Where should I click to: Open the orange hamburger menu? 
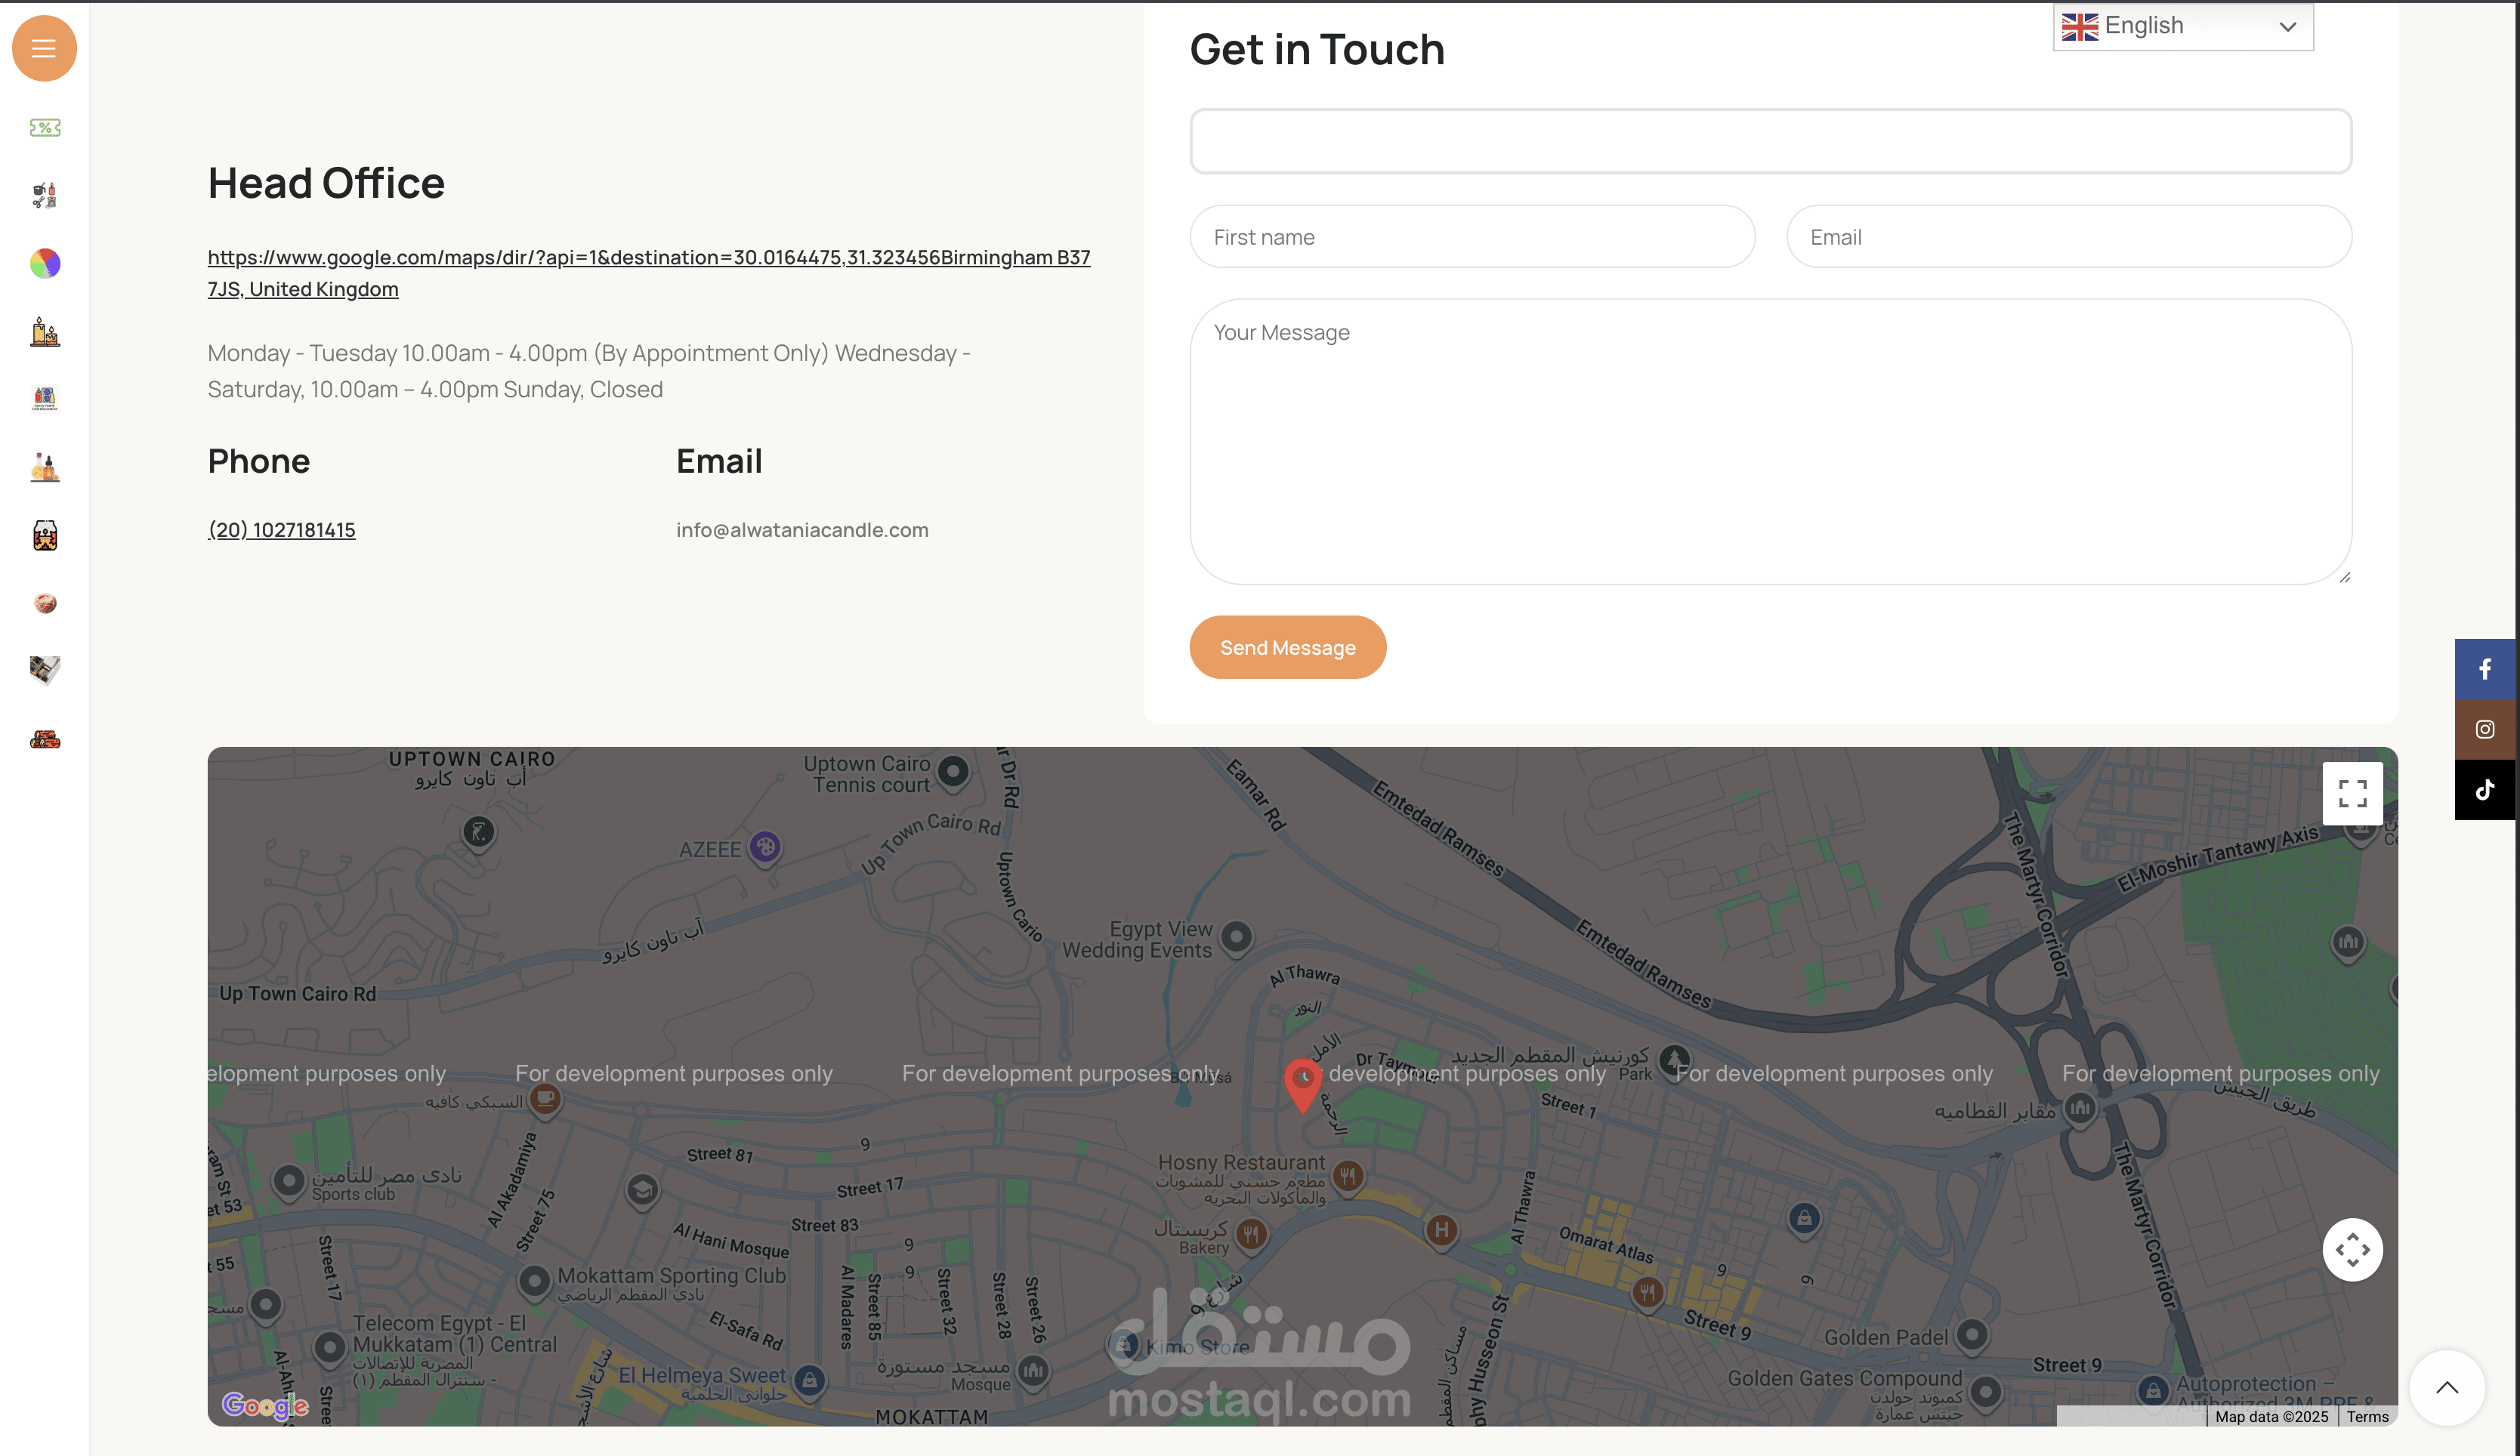[44, 48]
